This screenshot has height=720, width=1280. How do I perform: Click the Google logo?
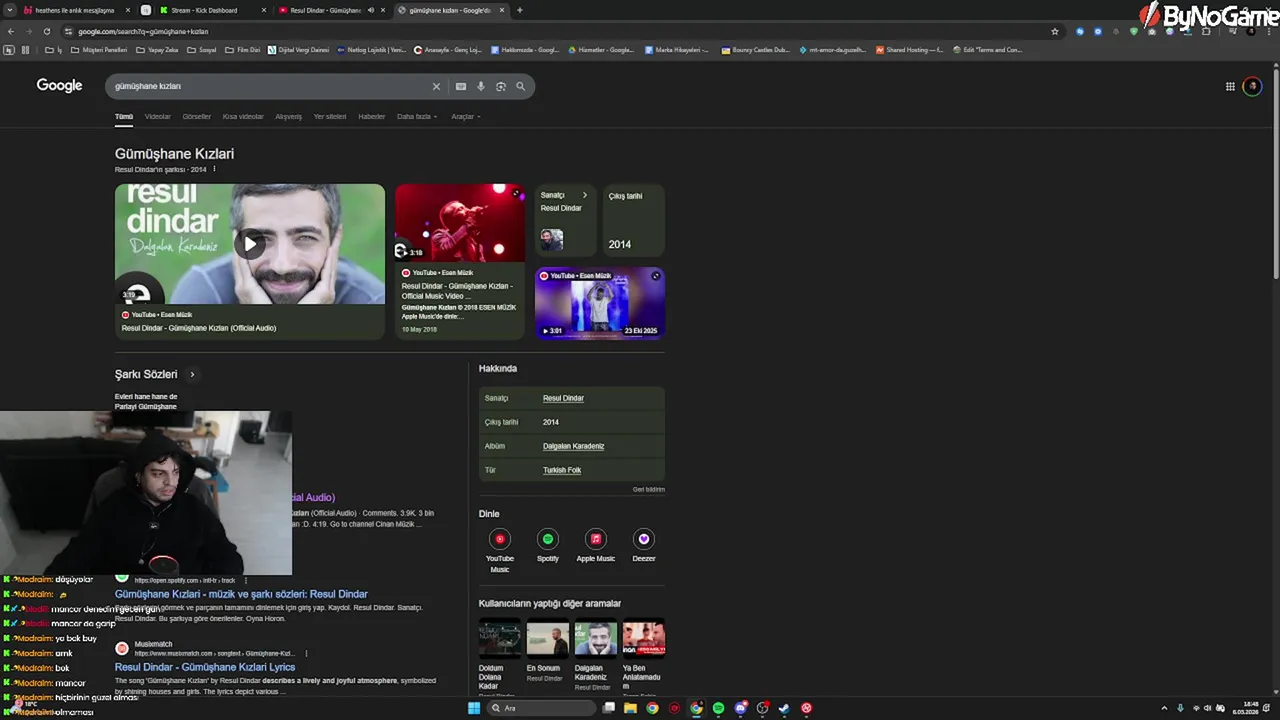pyautogui.click(x=59, y=85)
